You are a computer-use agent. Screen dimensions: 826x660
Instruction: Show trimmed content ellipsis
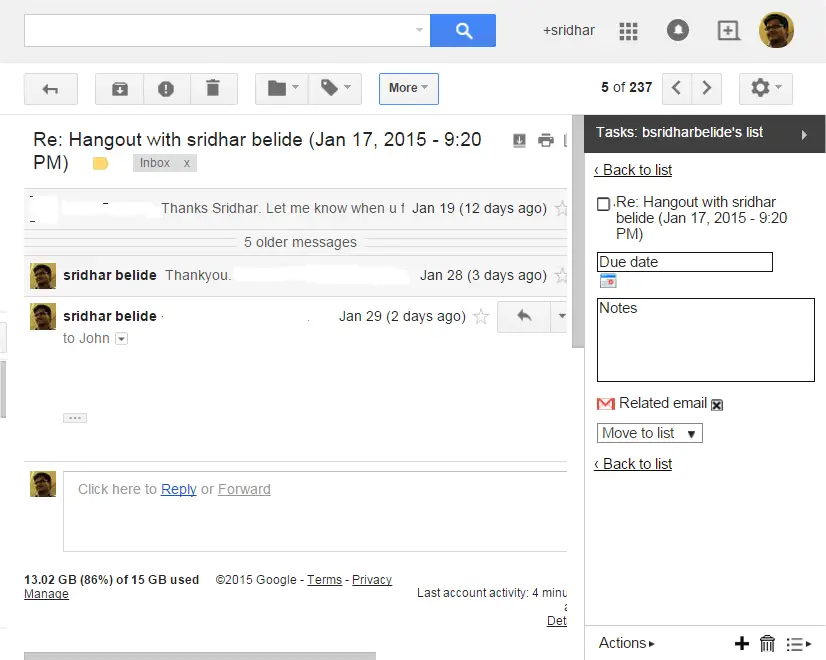click(x=75, y=418)
